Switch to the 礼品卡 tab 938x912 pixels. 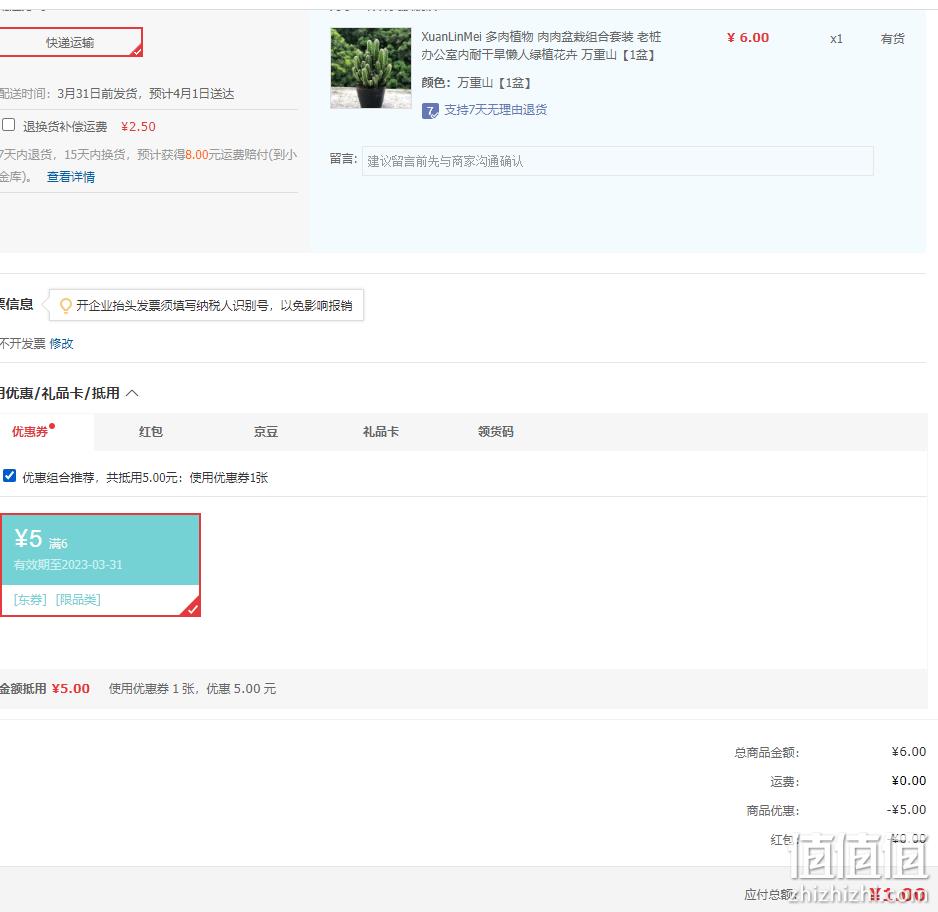pyautogui.click(x=381, y=432)
